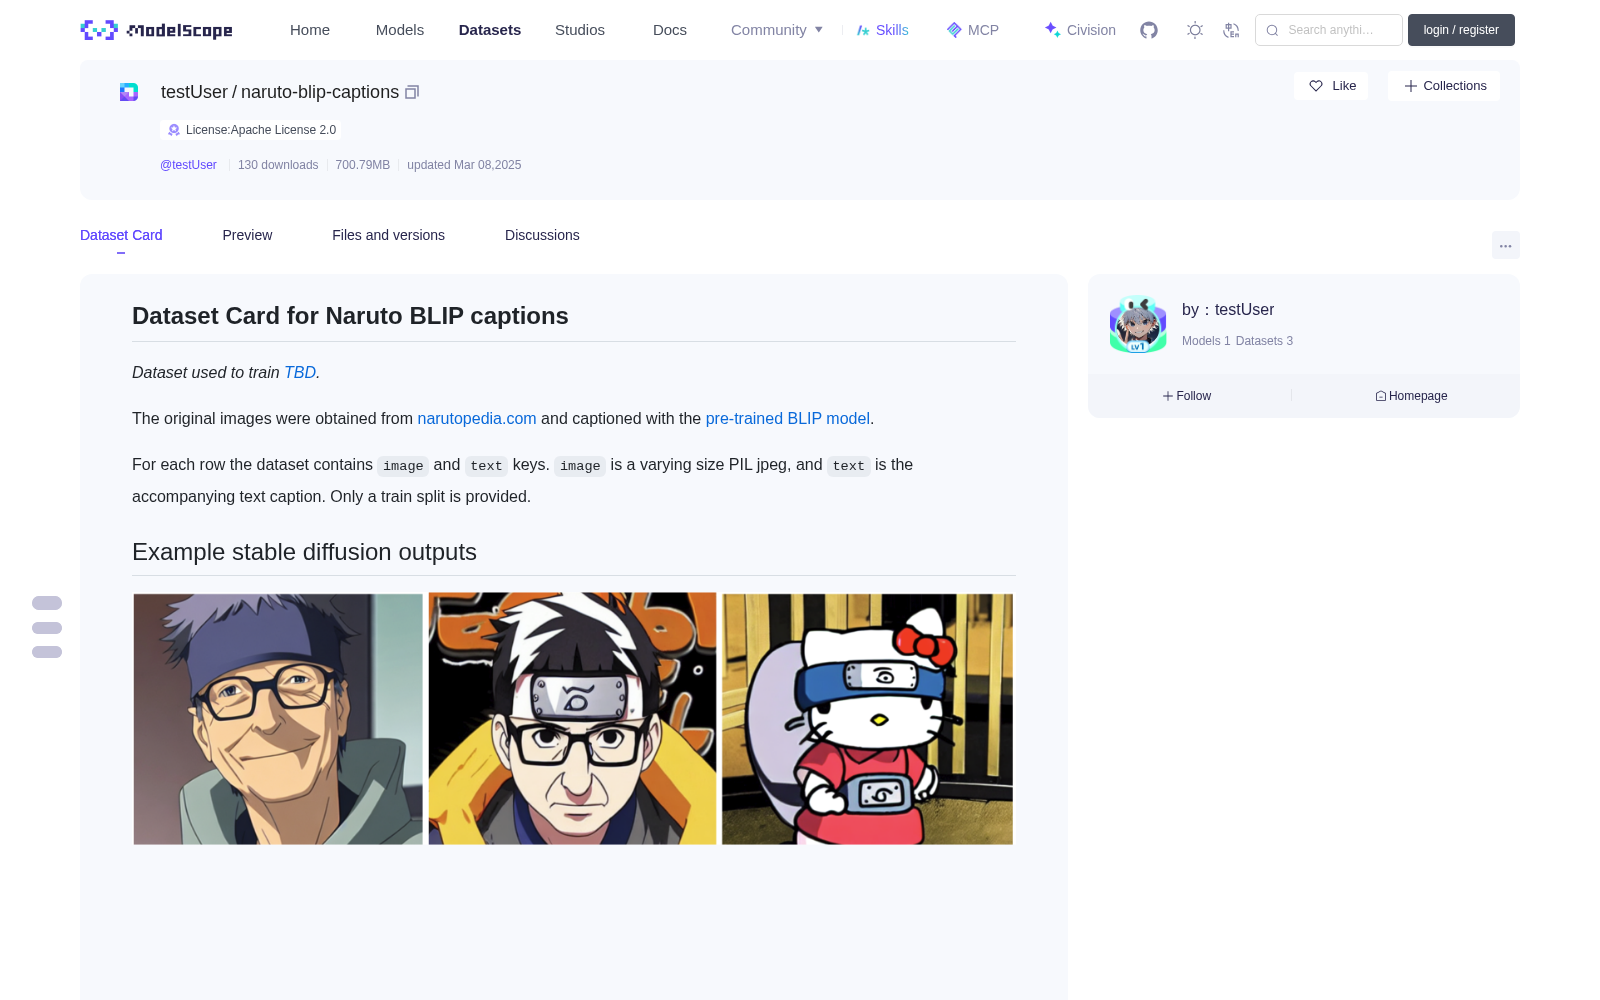Open the ninja with glasses example image
This screenshot has height=1000, width=1600.
[x=572, y=719]
